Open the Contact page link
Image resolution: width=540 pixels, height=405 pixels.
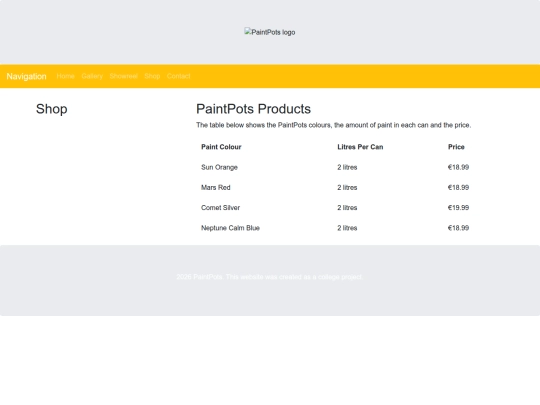pos(178,76)
